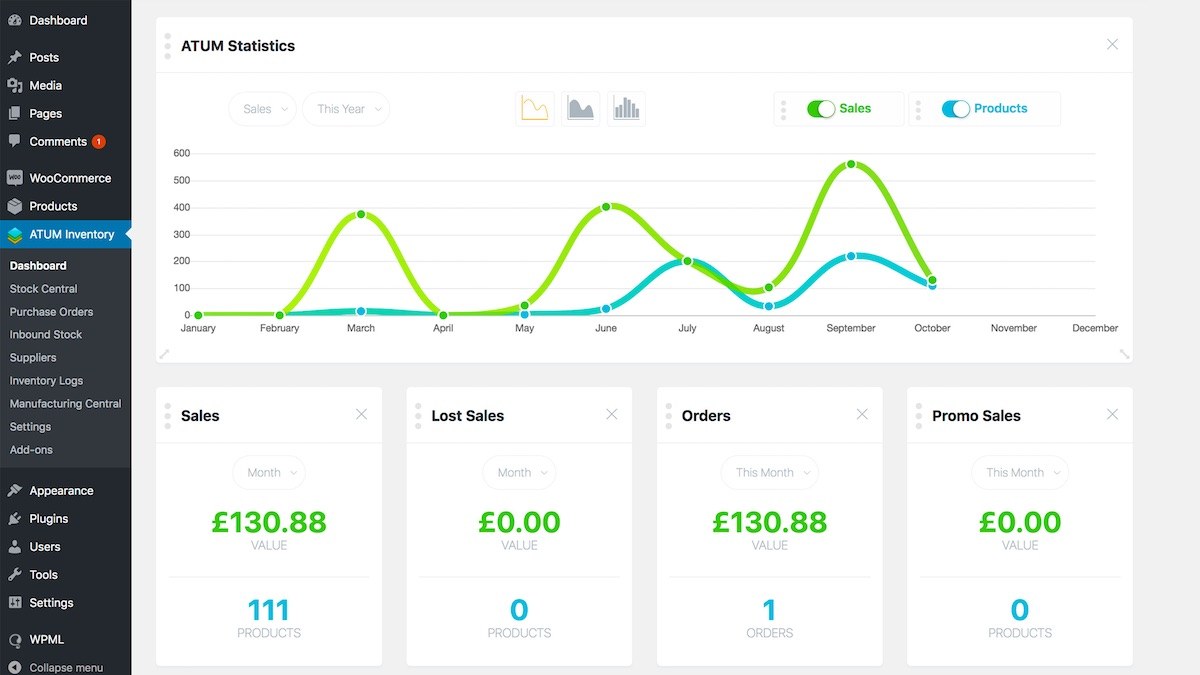
Task: Open the Month dropdown in Lost Sales
Action: 519,473
